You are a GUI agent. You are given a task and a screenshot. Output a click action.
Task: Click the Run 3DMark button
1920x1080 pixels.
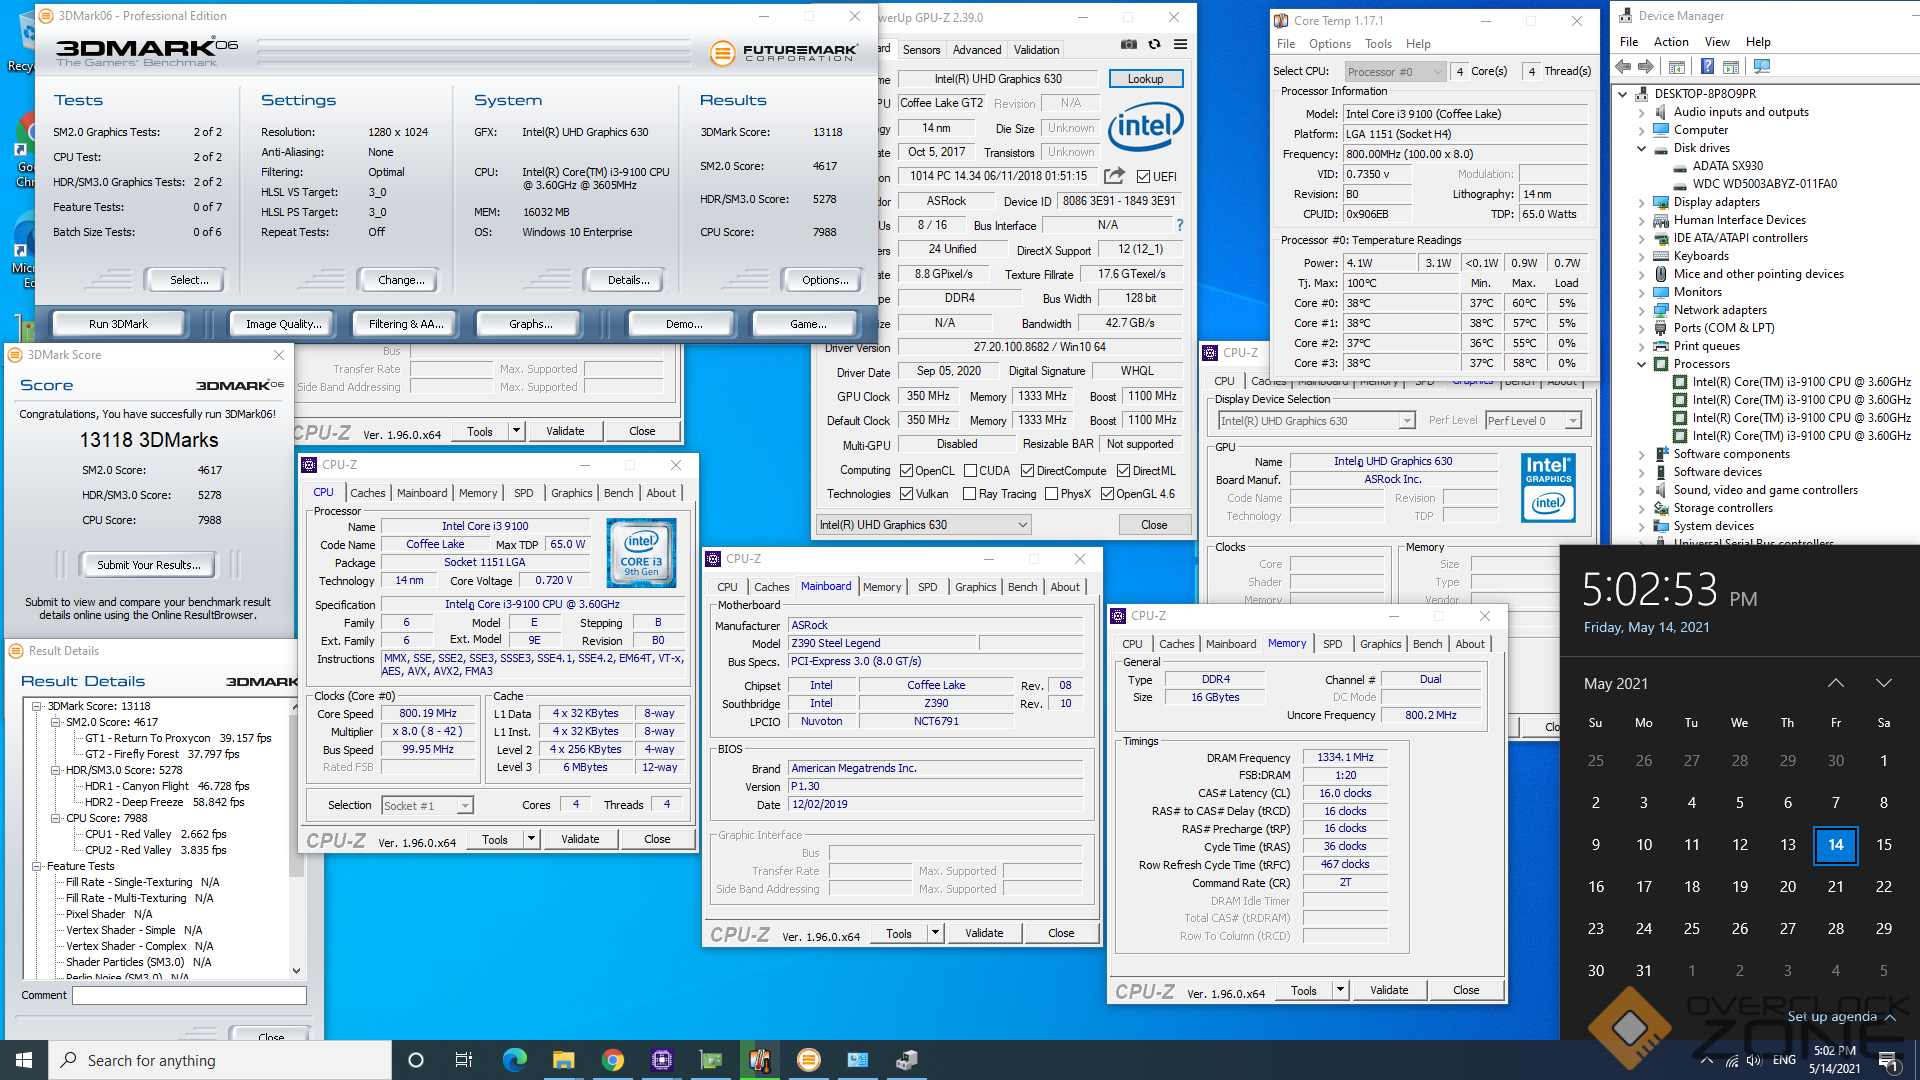click(118, 324)
